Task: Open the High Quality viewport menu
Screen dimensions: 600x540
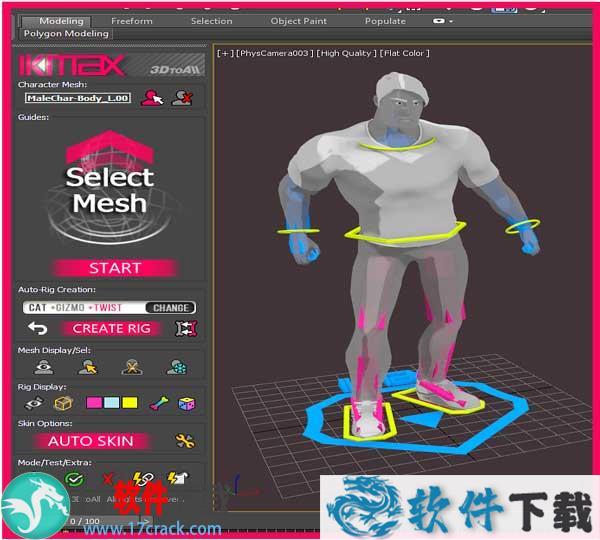Action: pyautogui.click(x=346, y=53)
